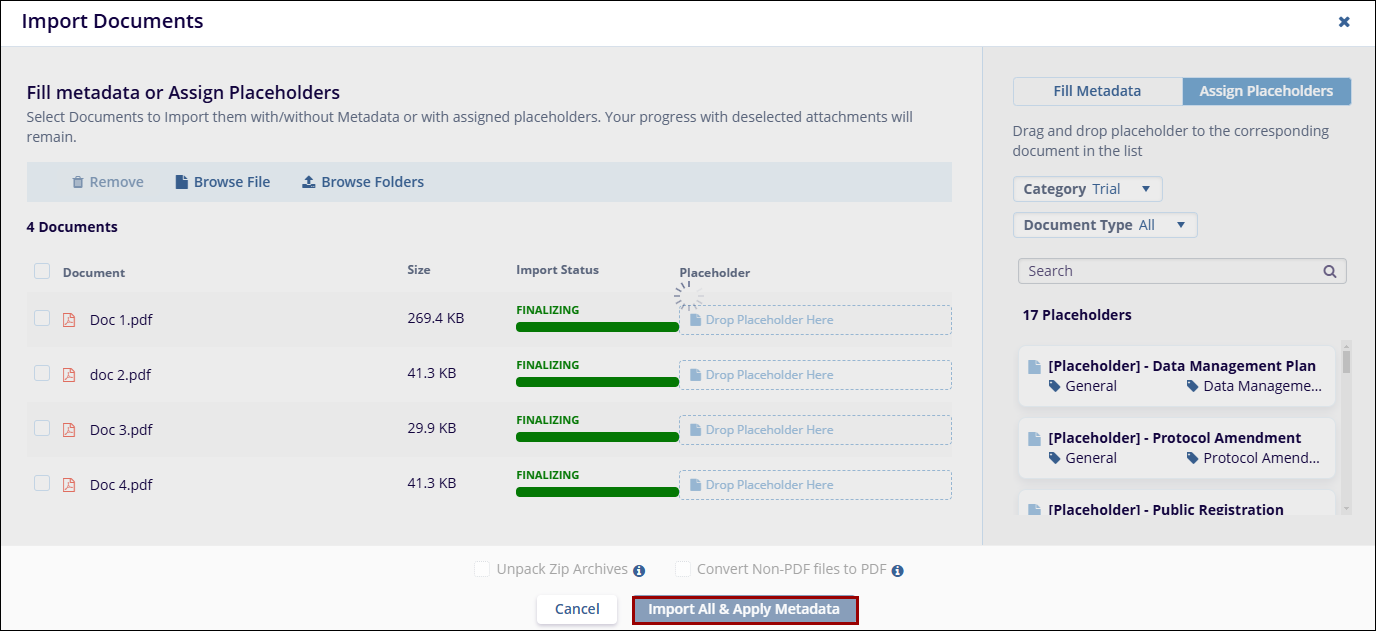Check the select-all documents header checkbox
1376x631 pixels.
[x=42, y=271]
